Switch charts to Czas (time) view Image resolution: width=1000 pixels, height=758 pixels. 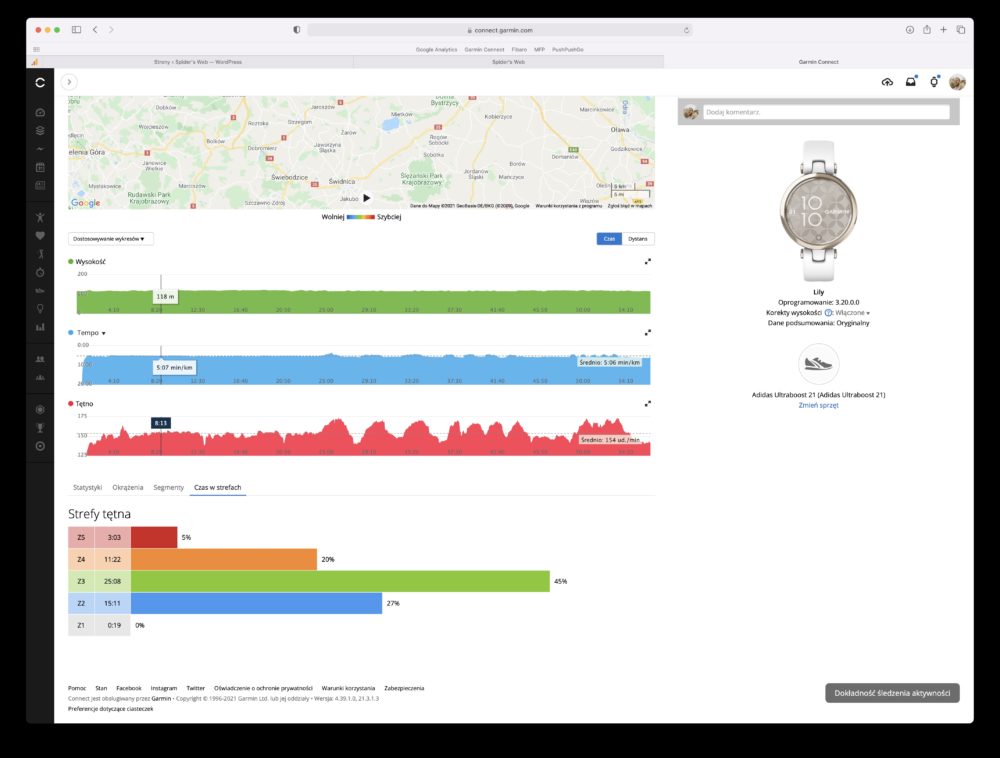point(609,239)
